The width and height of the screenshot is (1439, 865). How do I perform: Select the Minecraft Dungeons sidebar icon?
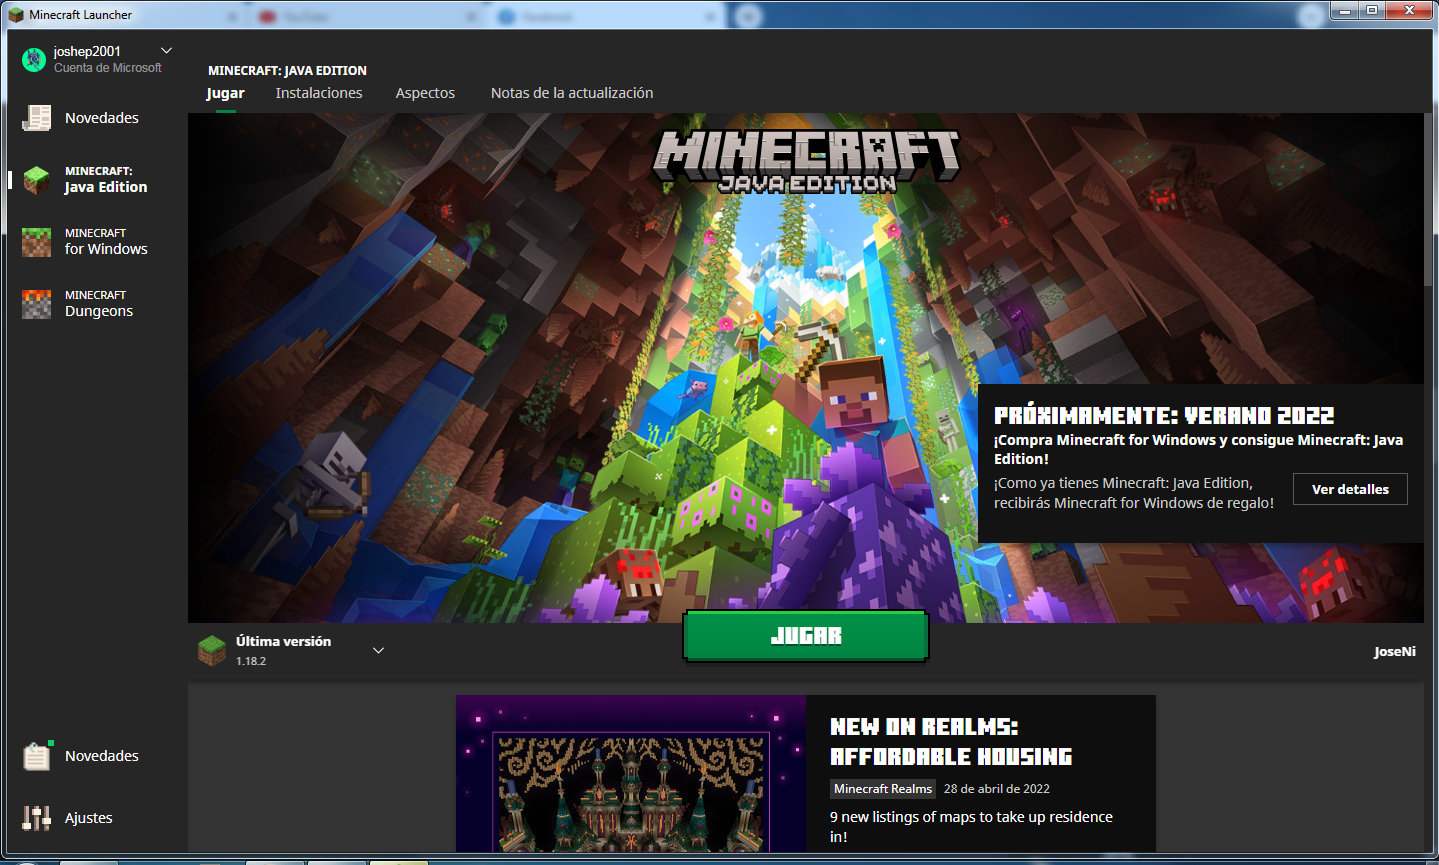click(x=36, y=303)
